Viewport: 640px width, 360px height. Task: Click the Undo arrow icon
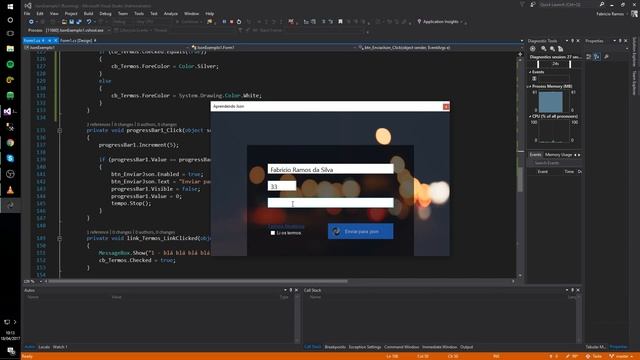click(x=89, y=22)
